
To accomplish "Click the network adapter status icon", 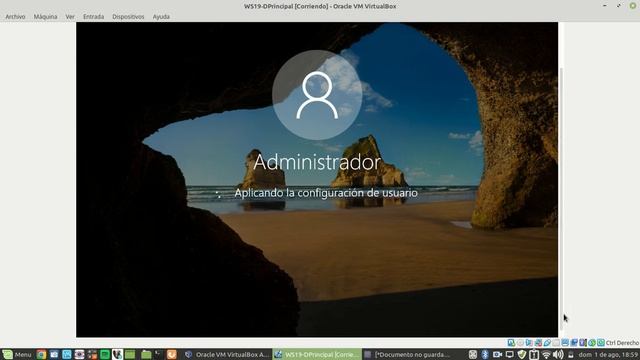I will pos(538,342).
